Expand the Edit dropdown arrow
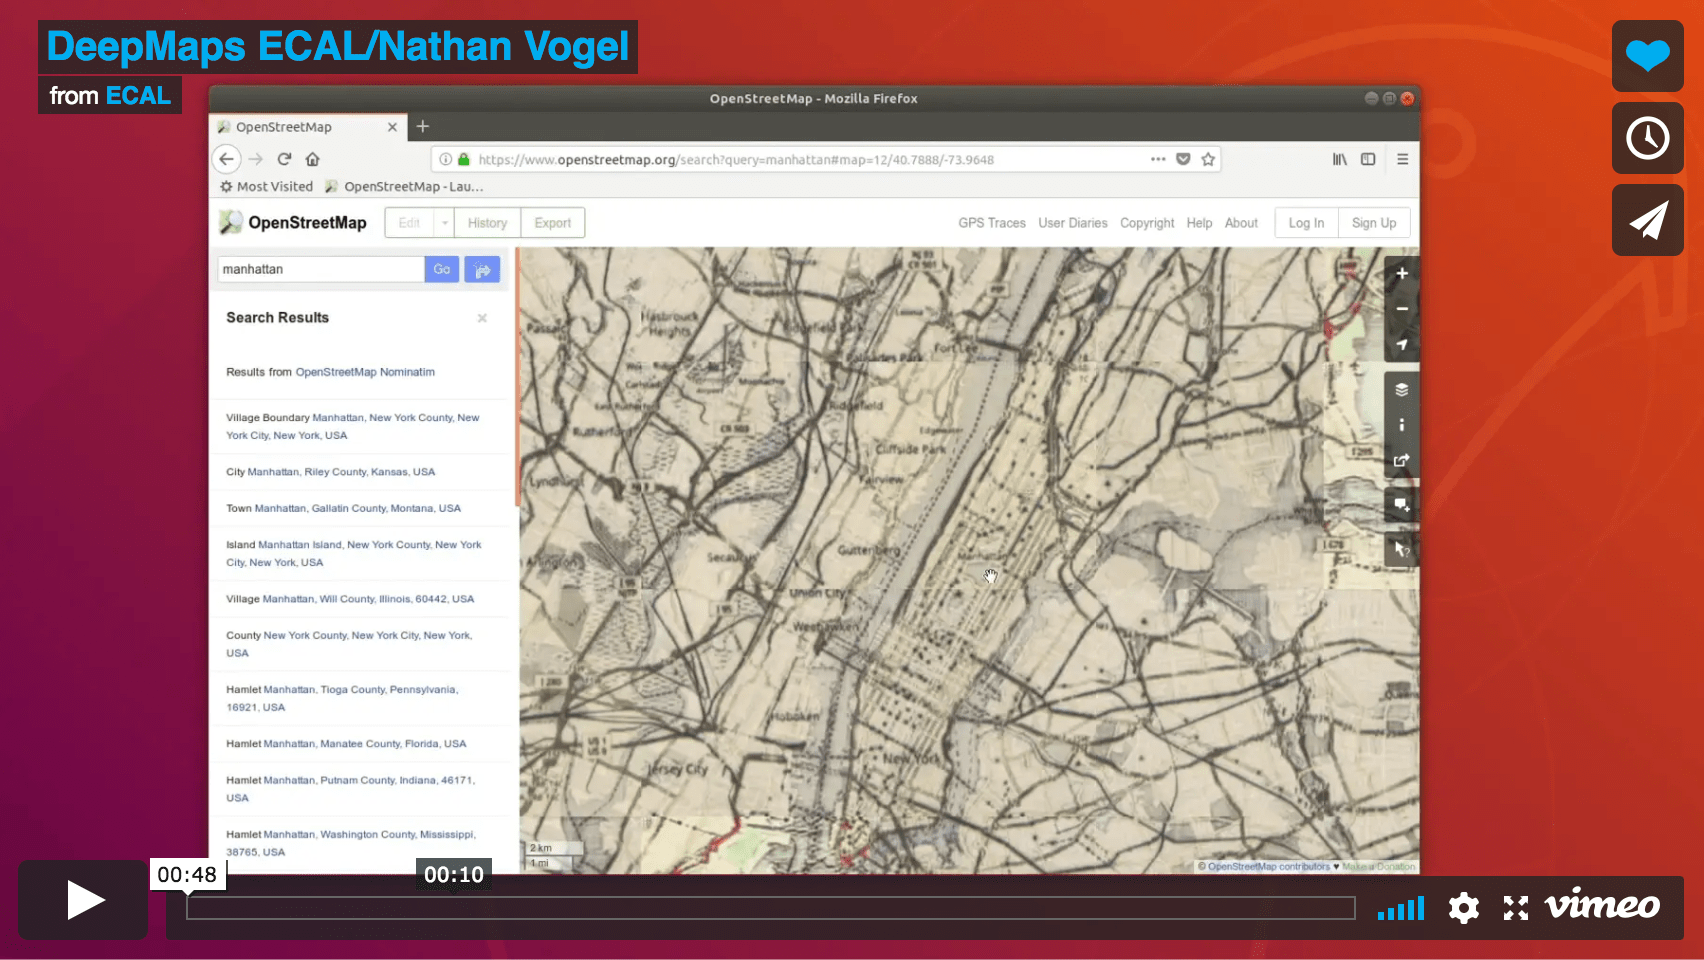This screenshot has height=960, width=1704. [x=446, y=222]
